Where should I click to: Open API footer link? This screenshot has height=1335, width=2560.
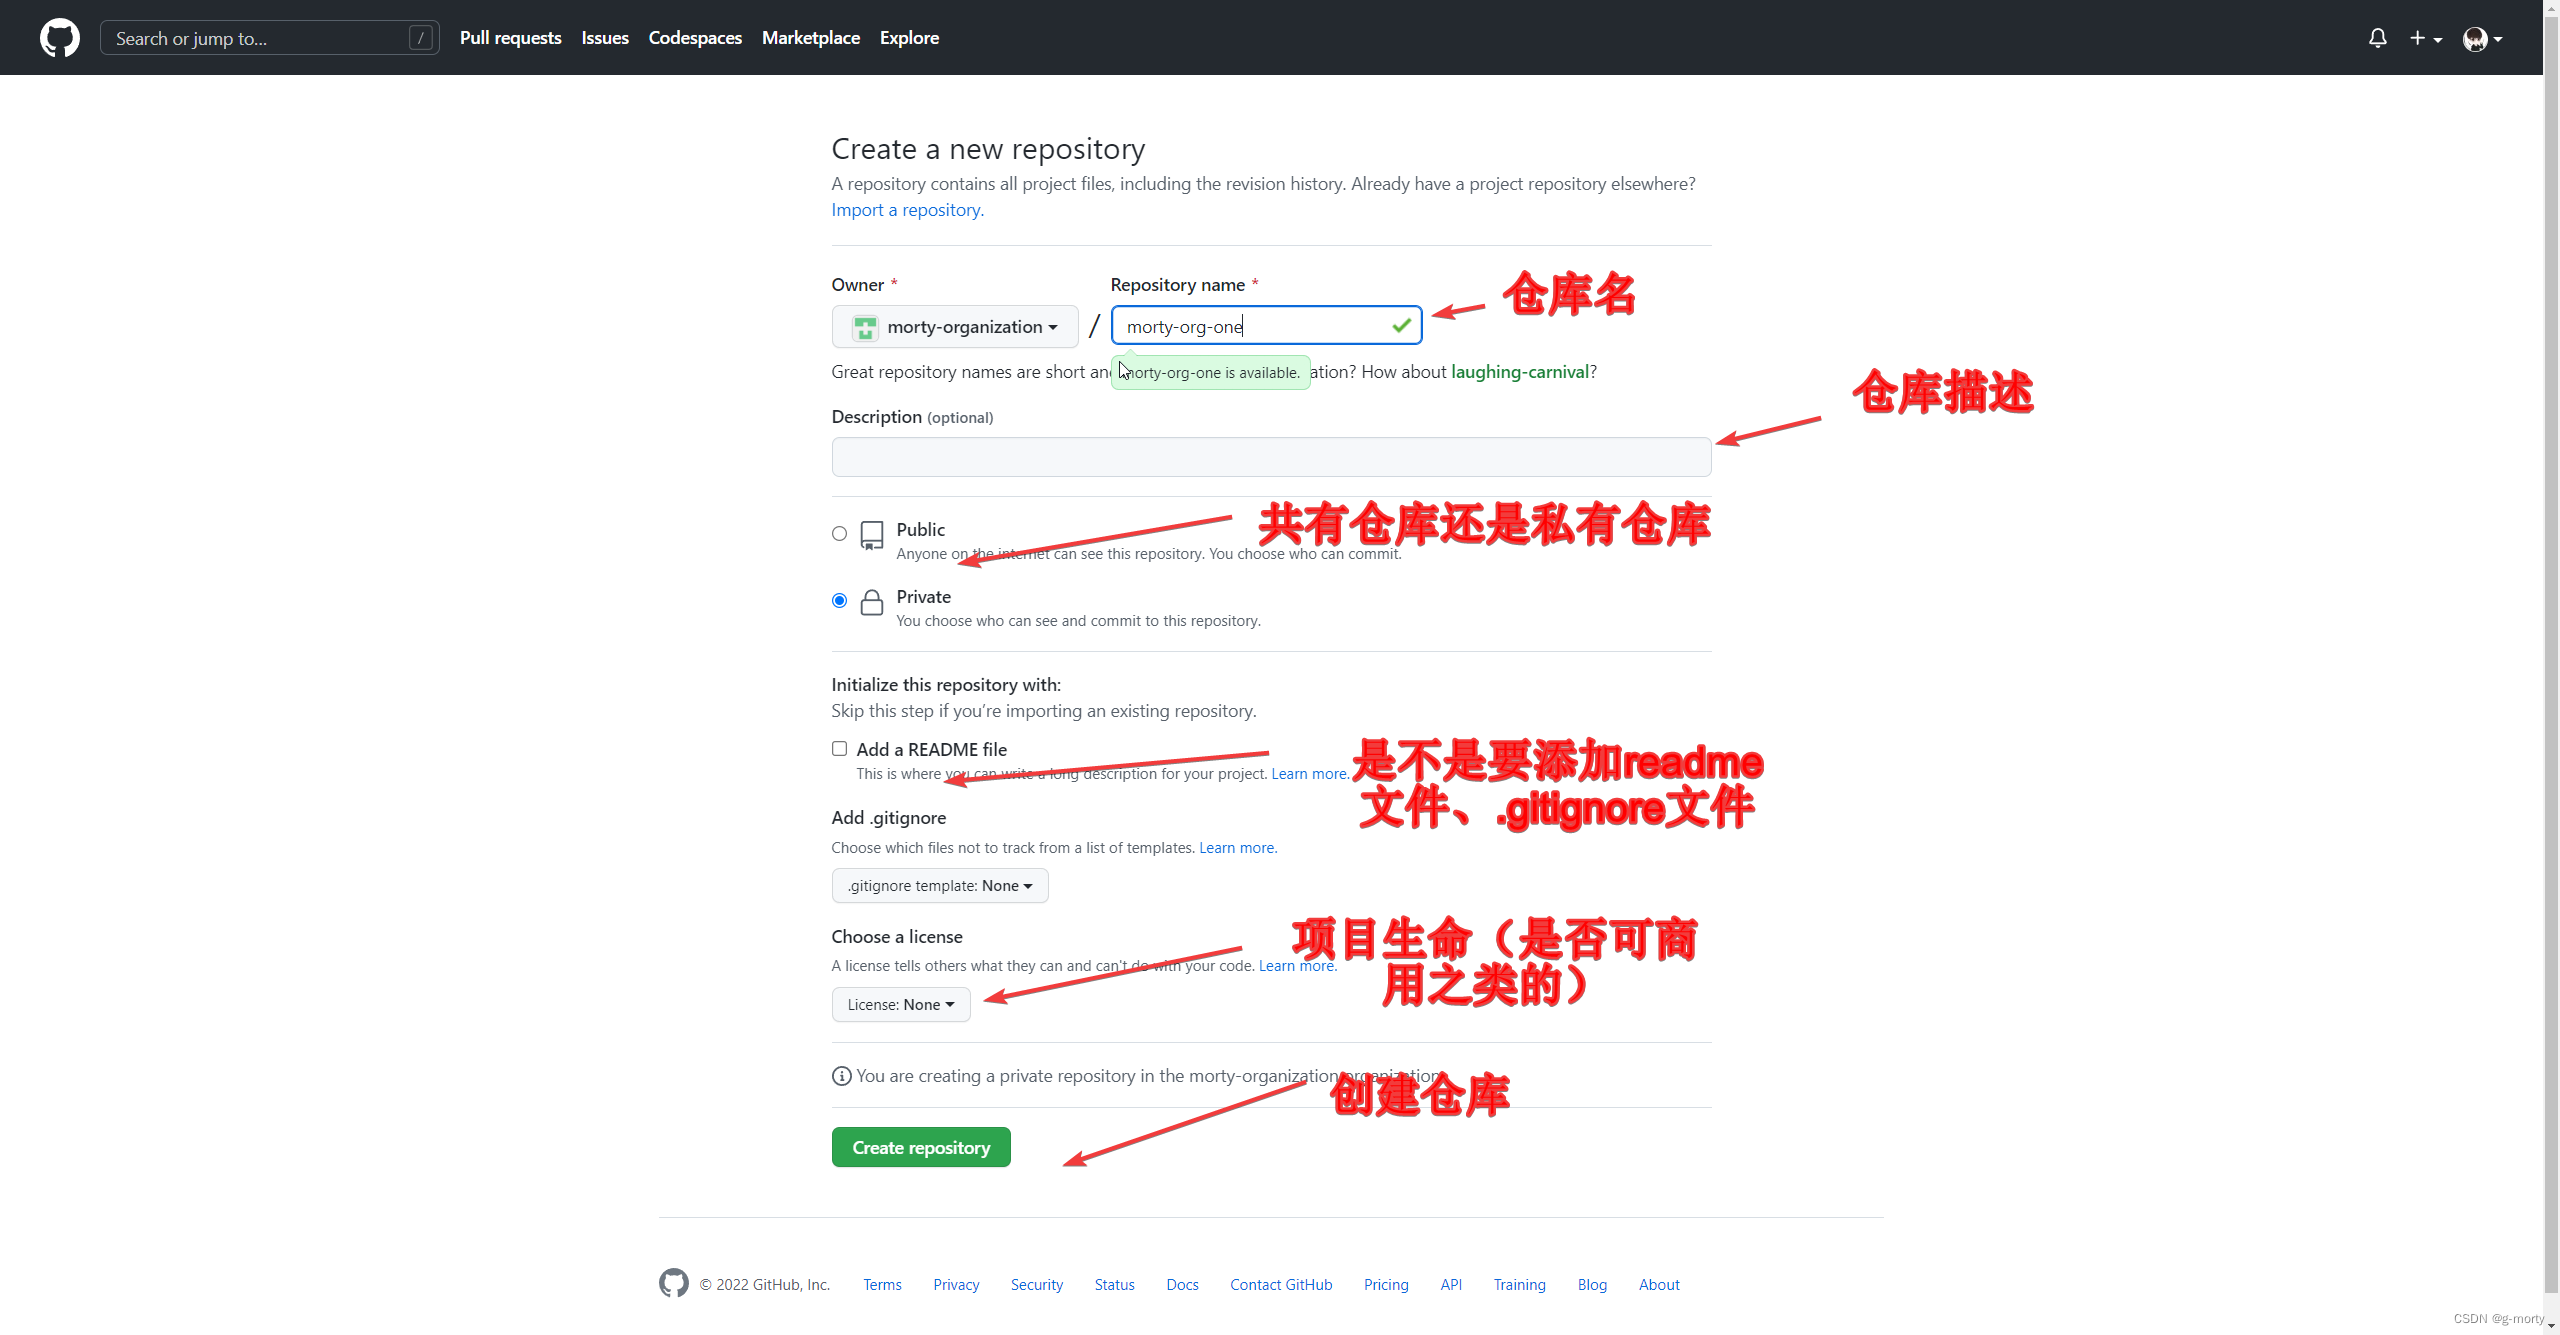coord(1451,1285)
